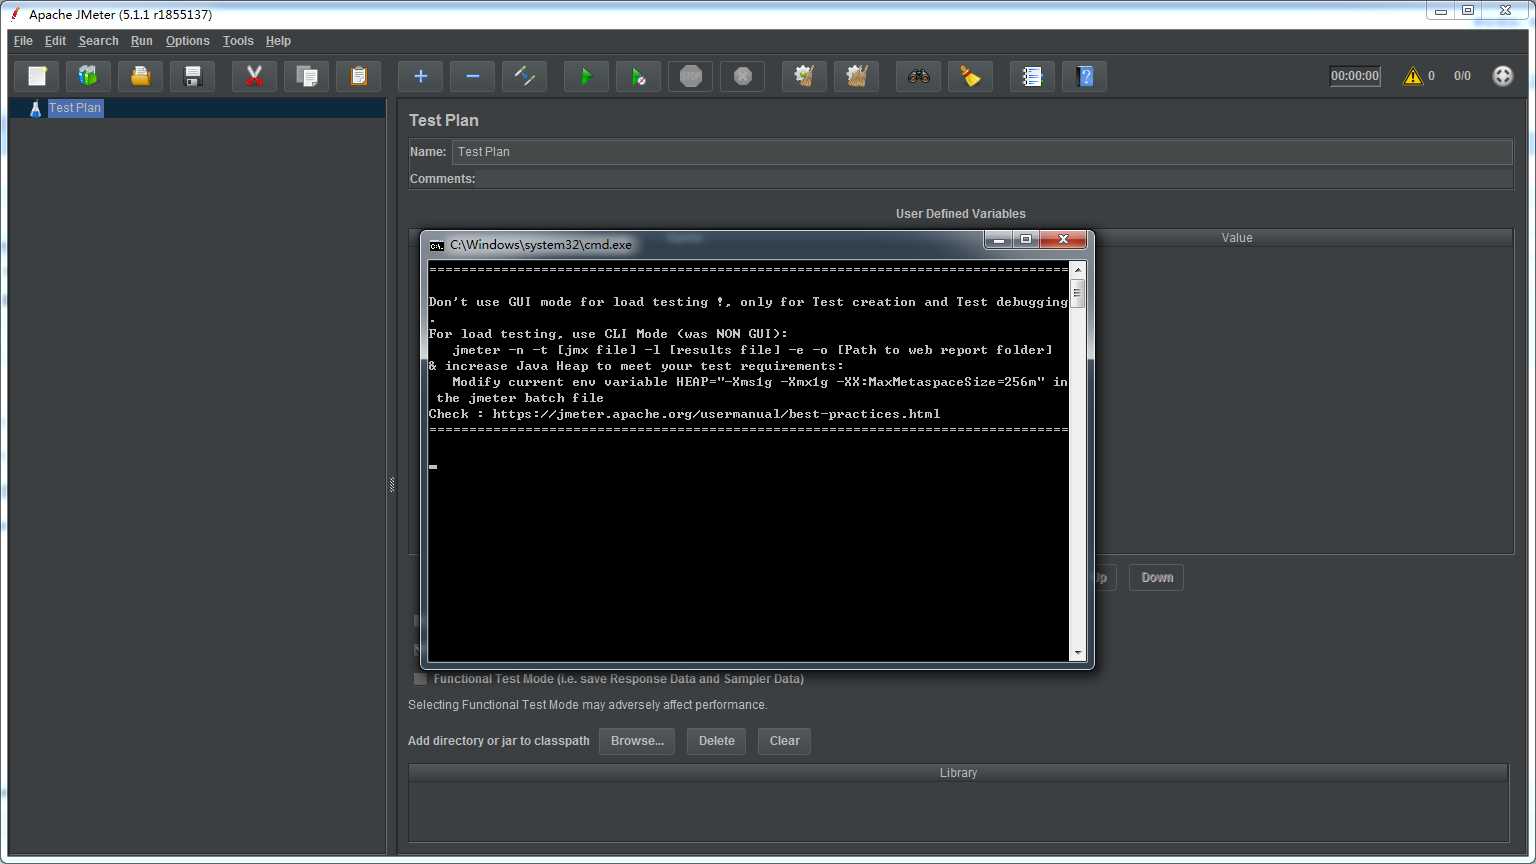The image size is (1536, 864).
Task: Click the Stop test icon
Action: click(x=691, y=76)
